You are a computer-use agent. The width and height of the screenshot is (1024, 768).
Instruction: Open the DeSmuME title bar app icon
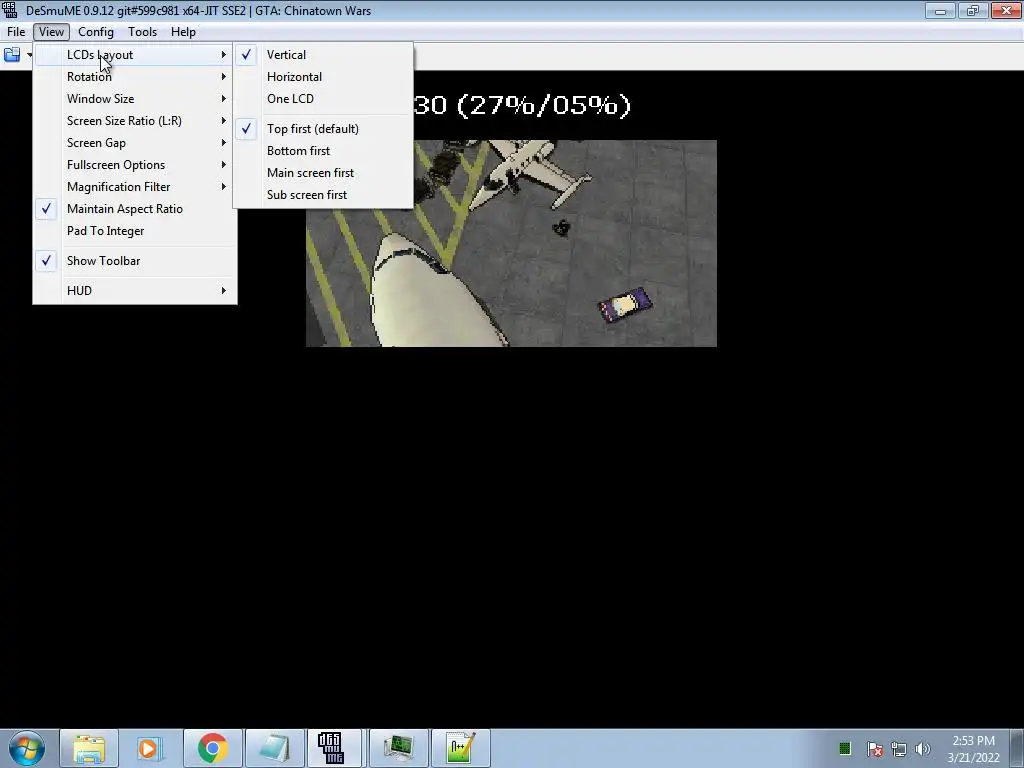10,10
